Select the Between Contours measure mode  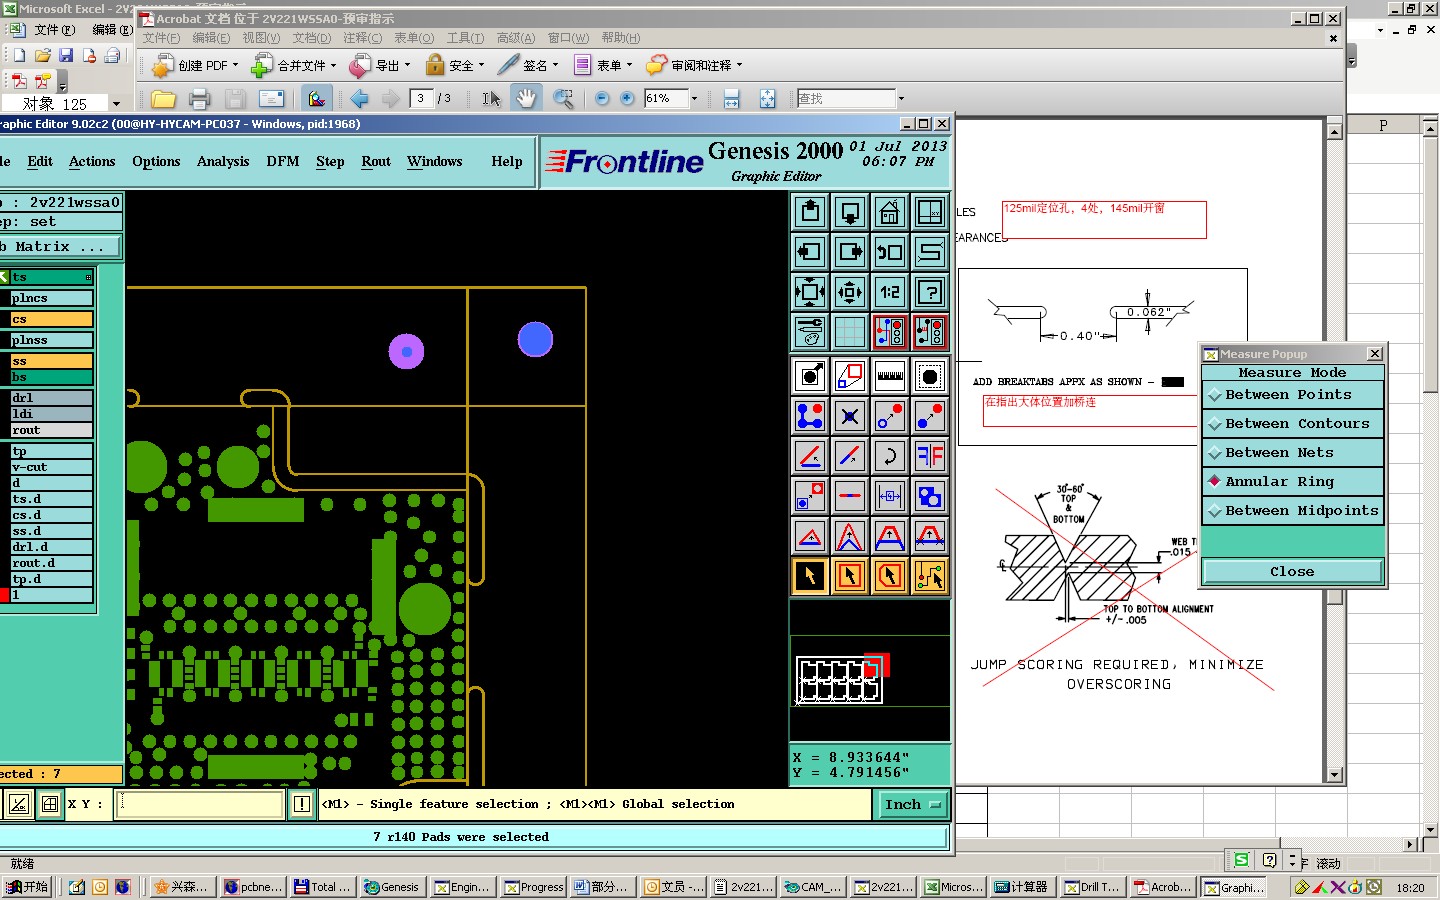pyautogui.click(x=1293, y=424)
